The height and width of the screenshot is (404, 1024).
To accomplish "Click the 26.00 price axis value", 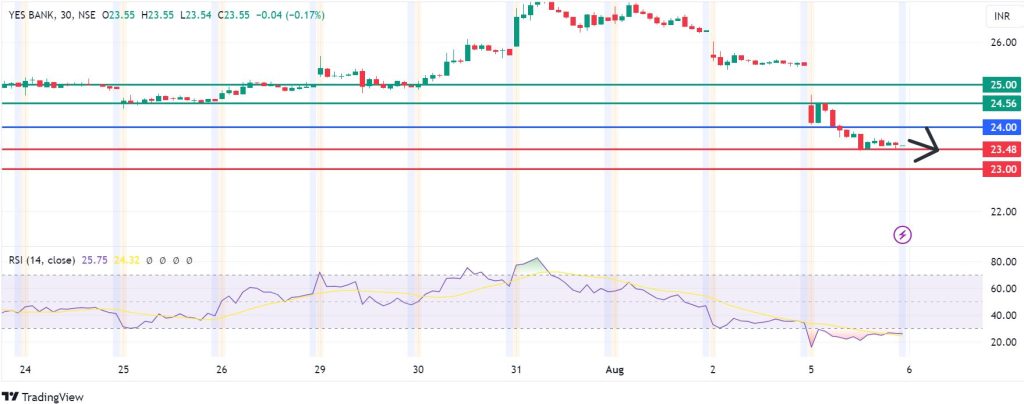I will point(1004,42).
